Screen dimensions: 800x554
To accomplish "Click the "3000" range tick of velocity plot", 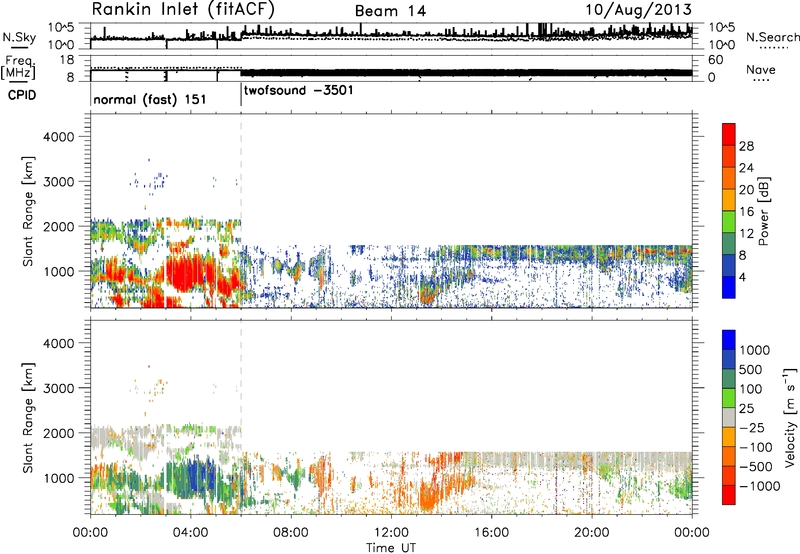I will (x=58, y=388).
